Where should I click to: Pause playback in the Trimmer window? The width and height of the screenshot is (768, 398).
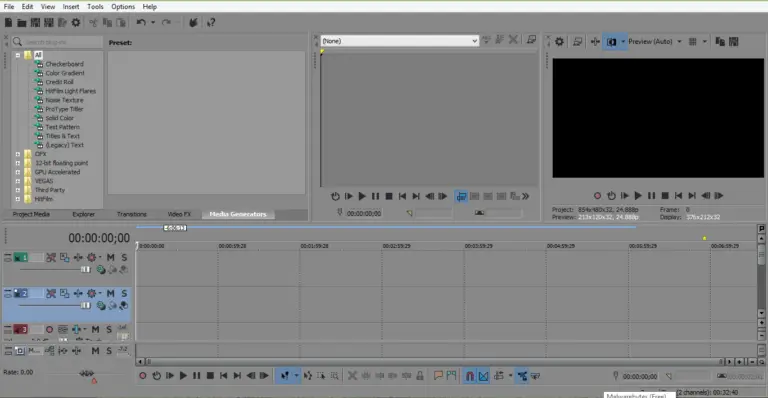(x=375, y=196)
